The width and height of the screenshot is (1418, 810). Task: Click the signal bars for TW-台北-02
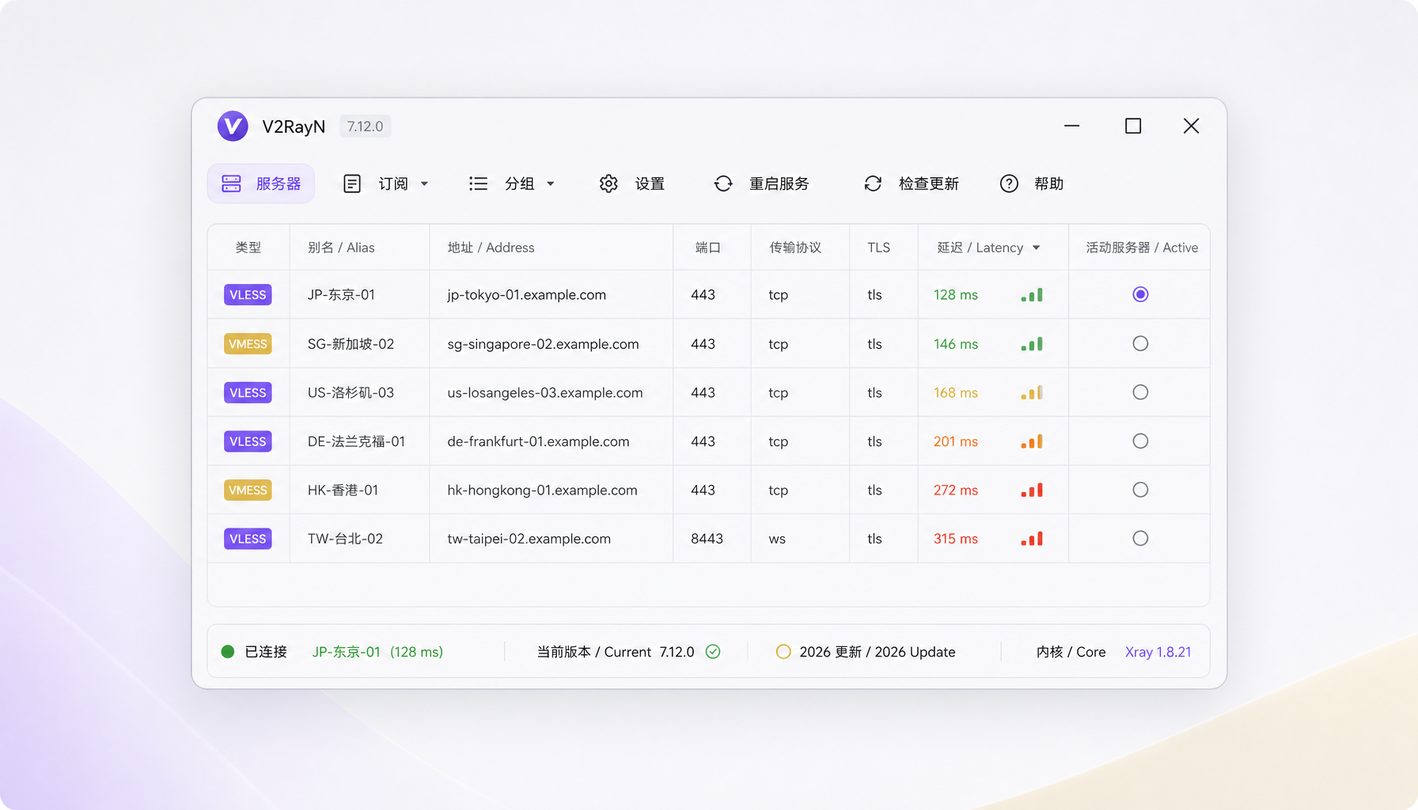point(1032,539)
